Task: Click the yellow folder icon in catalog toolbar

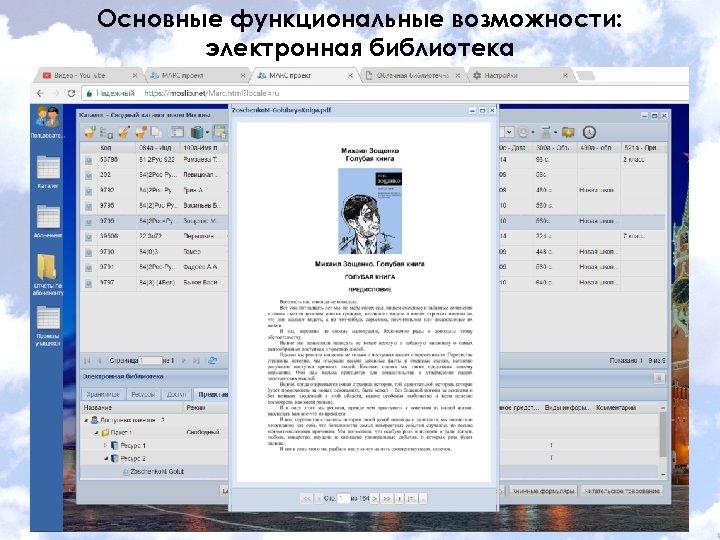Action: (568, 132)
